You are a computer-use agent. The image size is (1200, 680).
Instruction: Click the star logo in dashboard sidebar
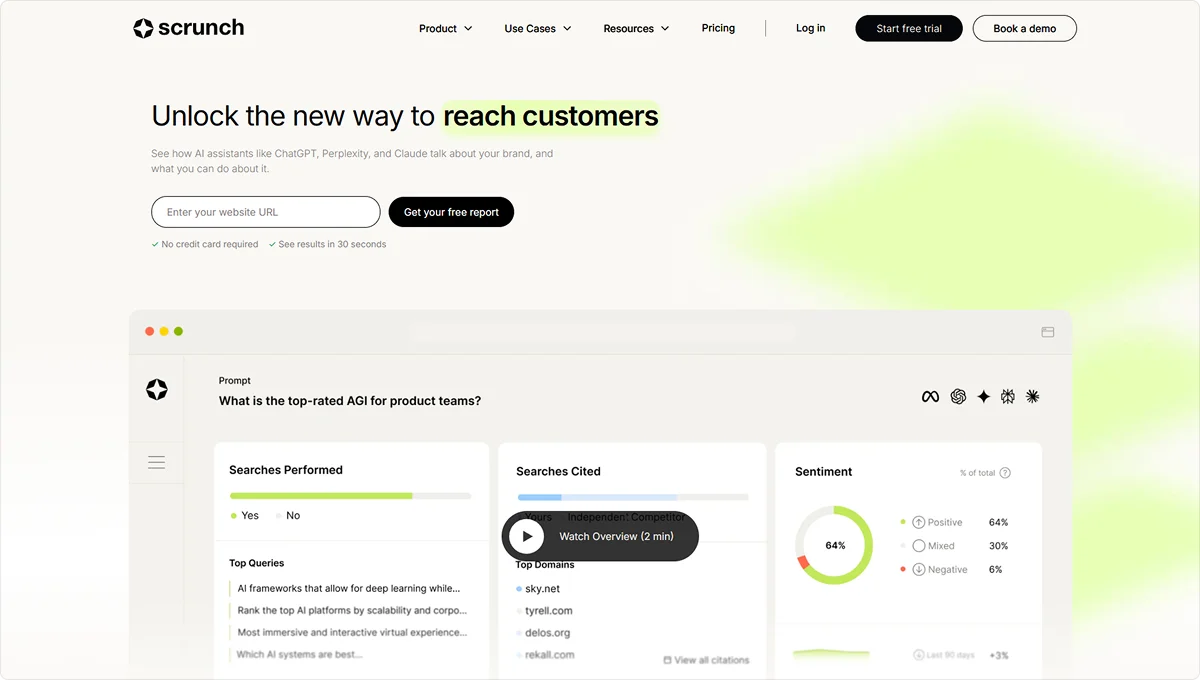156,390
